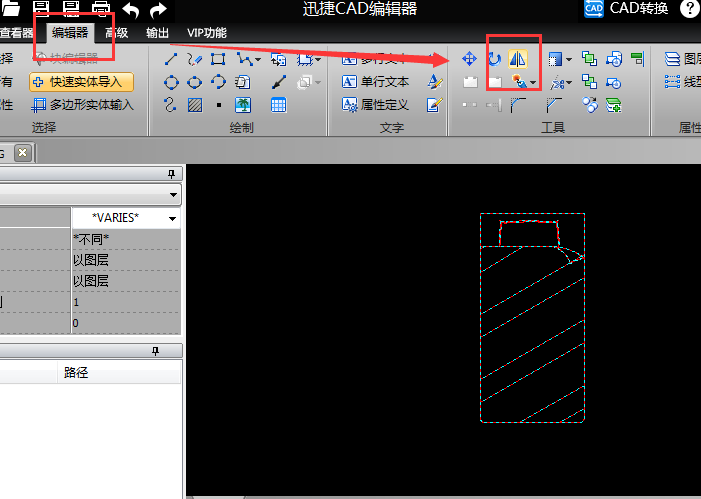Click the add layer green plus icon
701x499 pixels.
click(x=613, y=106)
